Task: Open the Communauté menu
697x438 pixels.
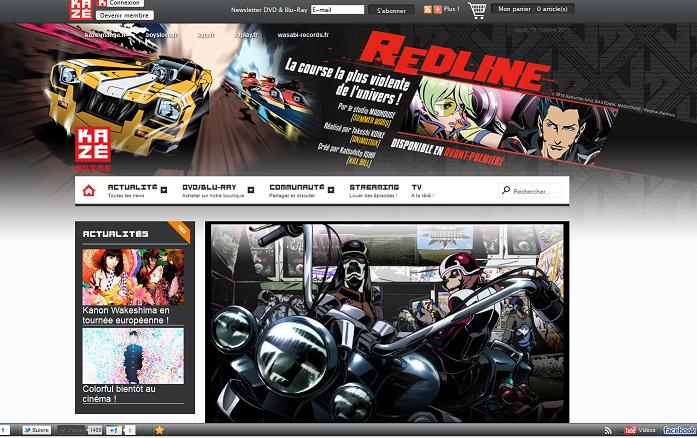Action: click(296, 190)
